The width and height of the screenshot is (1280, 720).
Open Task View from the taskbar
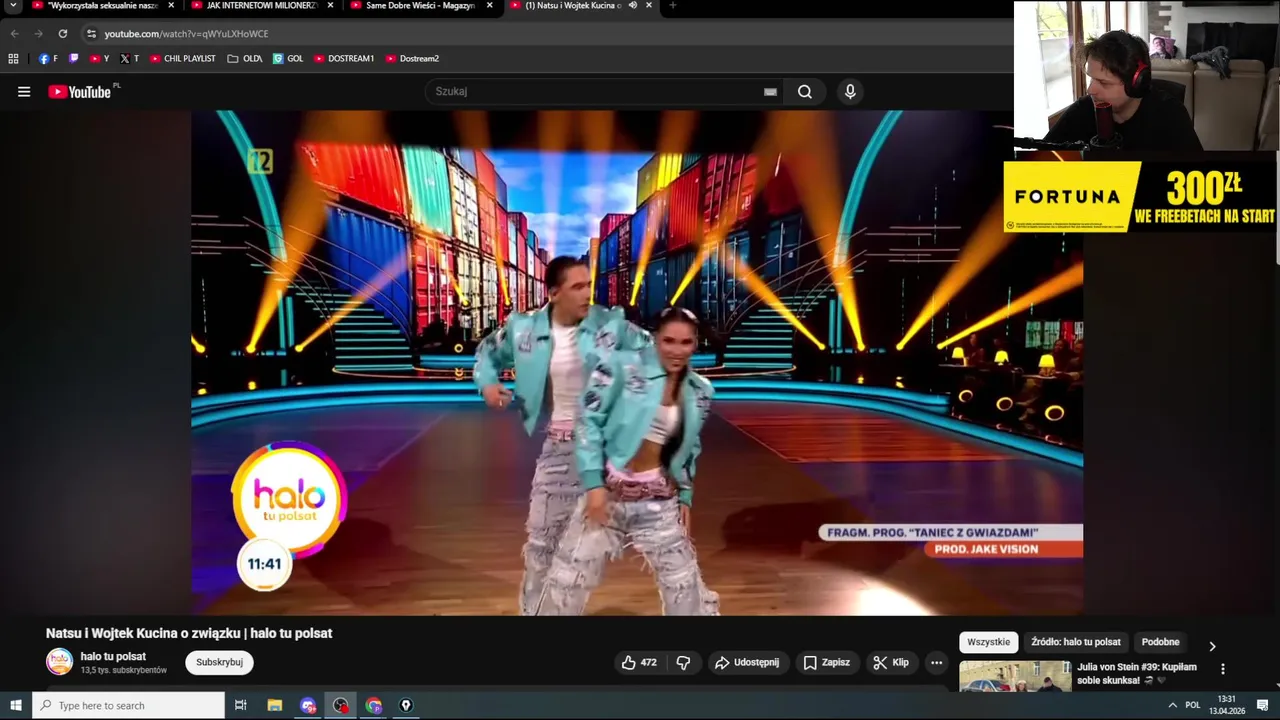point(240,705)
